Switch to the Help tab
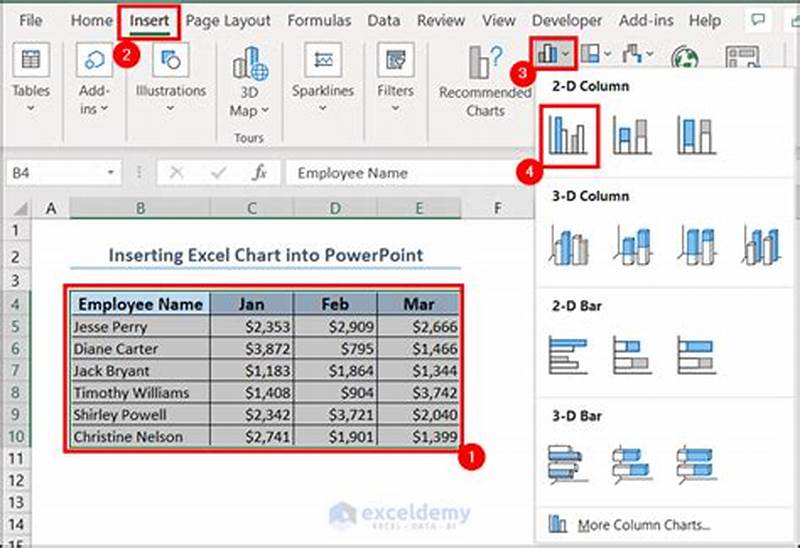Image resolution: width=800 pixels, height=548 pixels. (705, 20)
